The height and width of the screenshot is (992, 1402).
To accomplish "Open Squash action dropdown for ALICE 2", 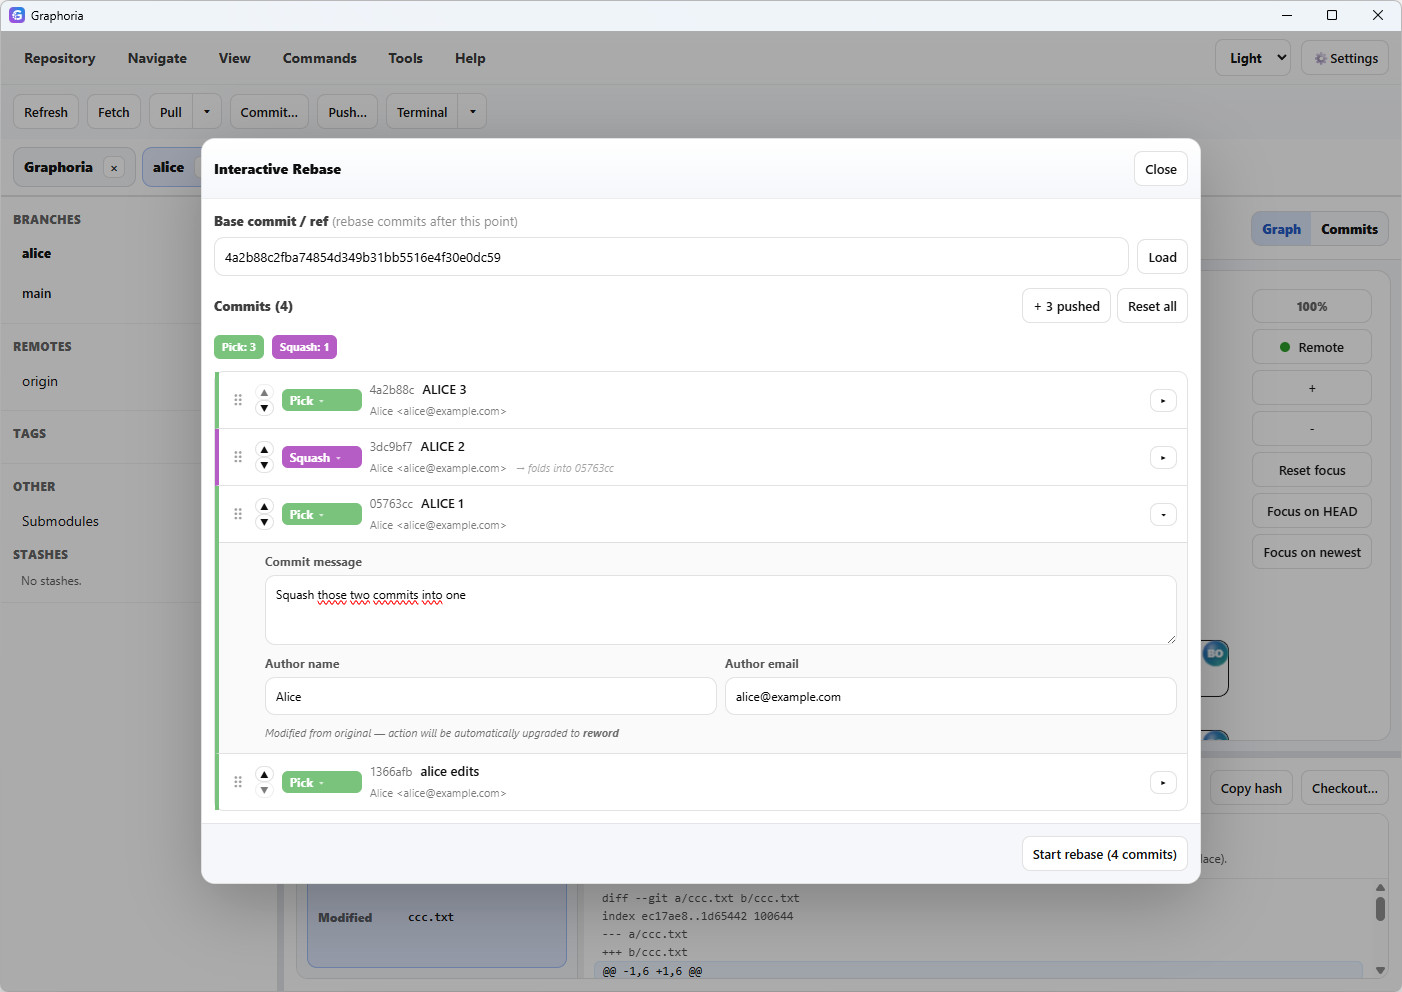I will pos(321,458).
